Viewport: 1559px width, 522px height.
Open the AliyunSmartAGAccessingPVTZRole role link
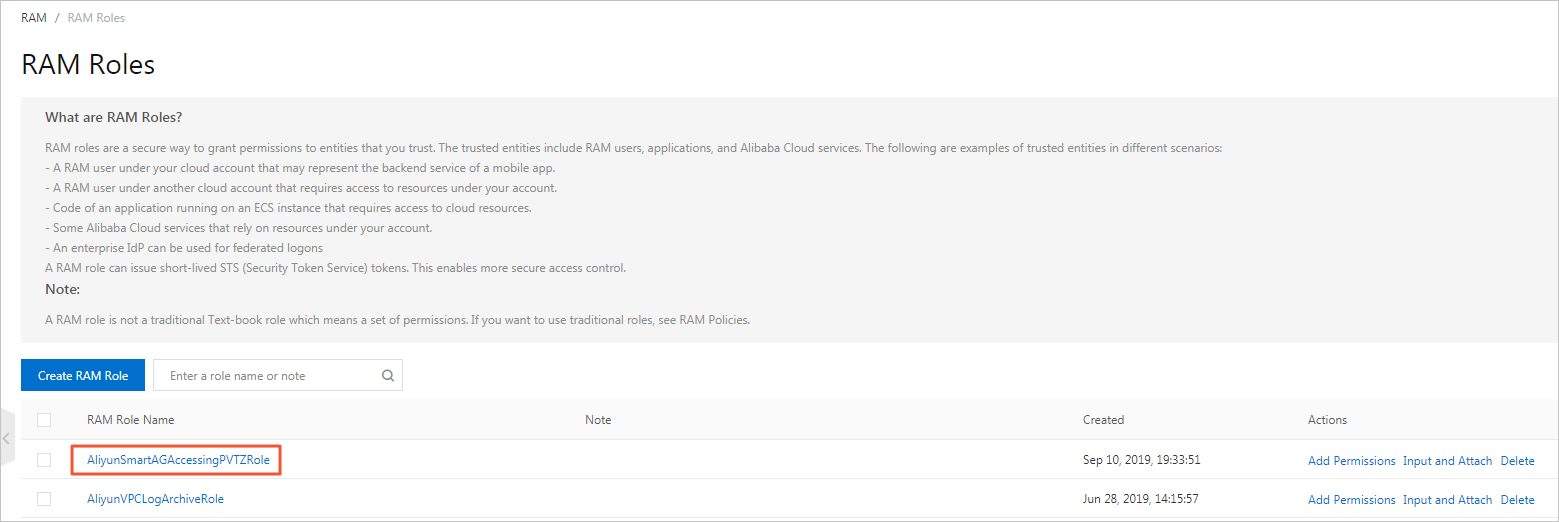point(178,460)
